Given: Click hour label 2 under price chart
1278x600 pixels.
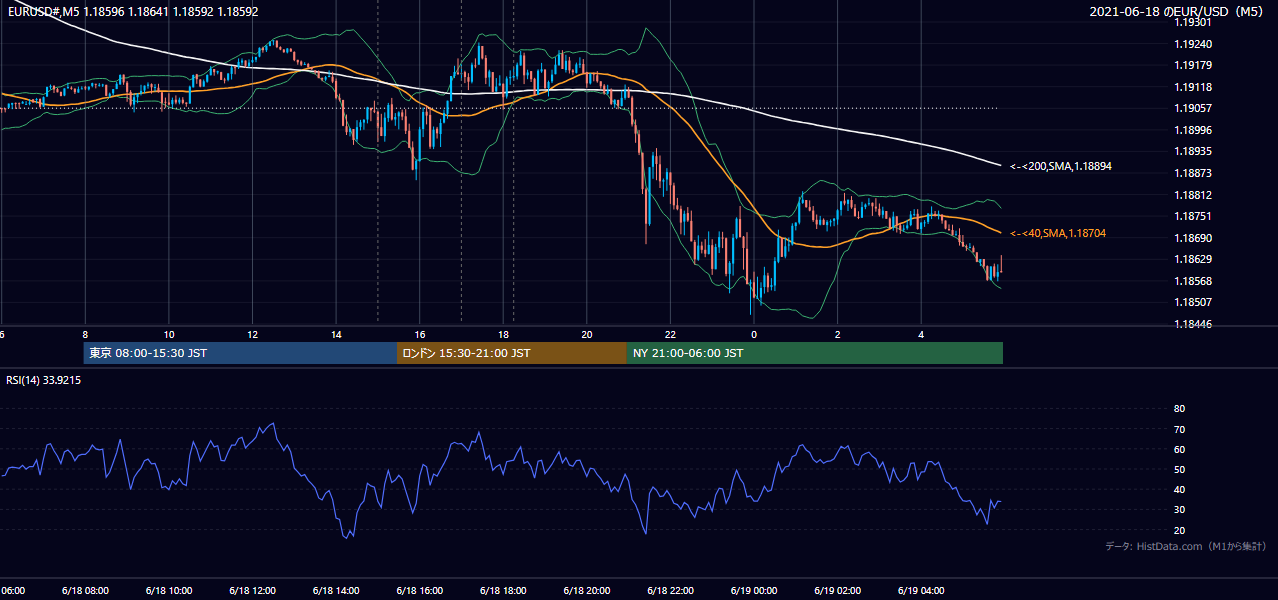Looking at the screenshot, I should [838, 335].
